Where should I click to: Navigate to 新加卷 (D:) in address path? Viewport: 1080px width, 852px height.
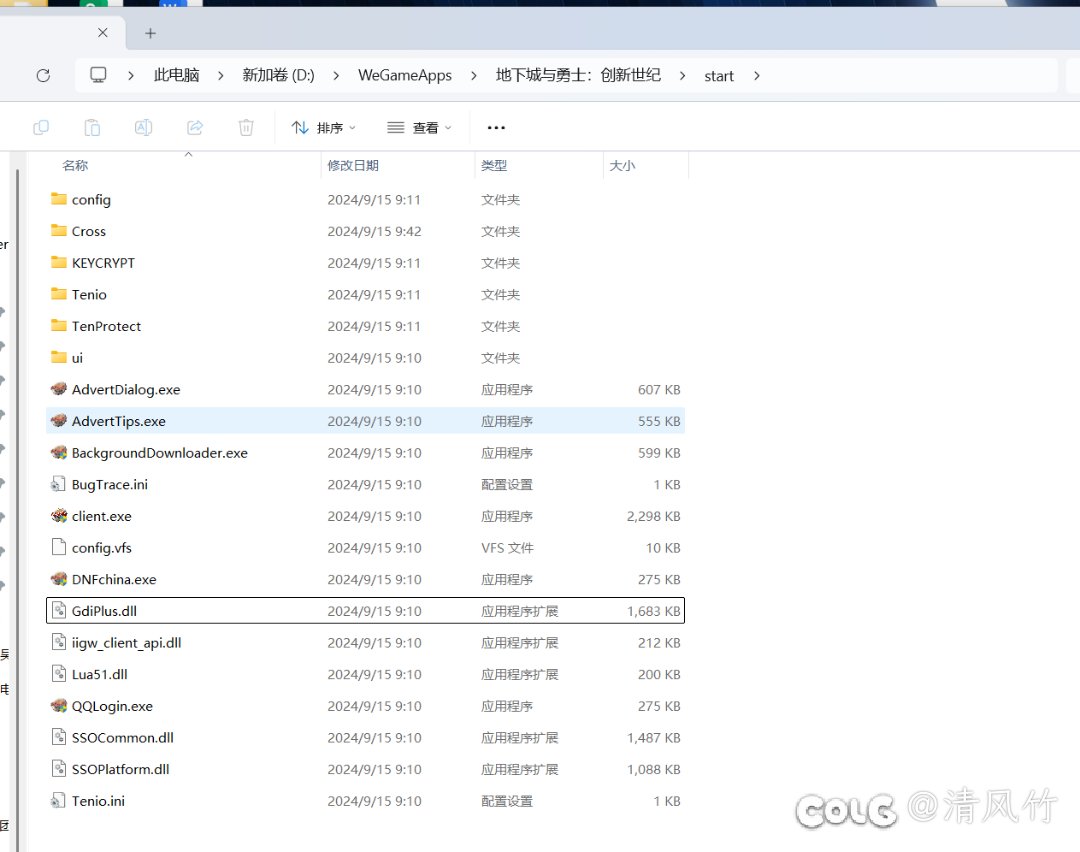(278, 76)
